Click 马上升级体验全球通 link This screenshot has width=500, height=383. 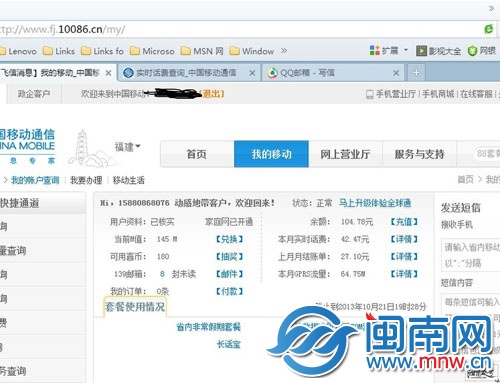[375, 203]
